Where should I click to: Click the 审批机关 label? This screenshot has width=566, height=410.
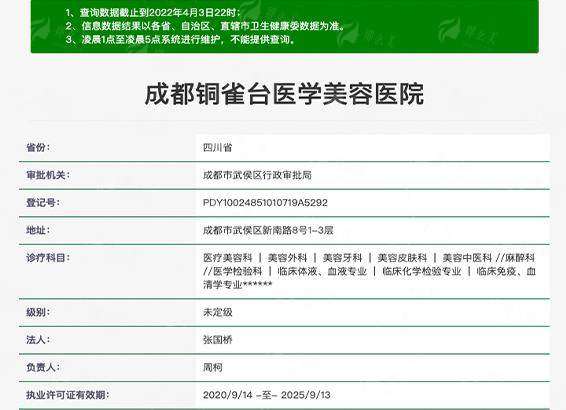pyautogui.click(x=48, y=175)
